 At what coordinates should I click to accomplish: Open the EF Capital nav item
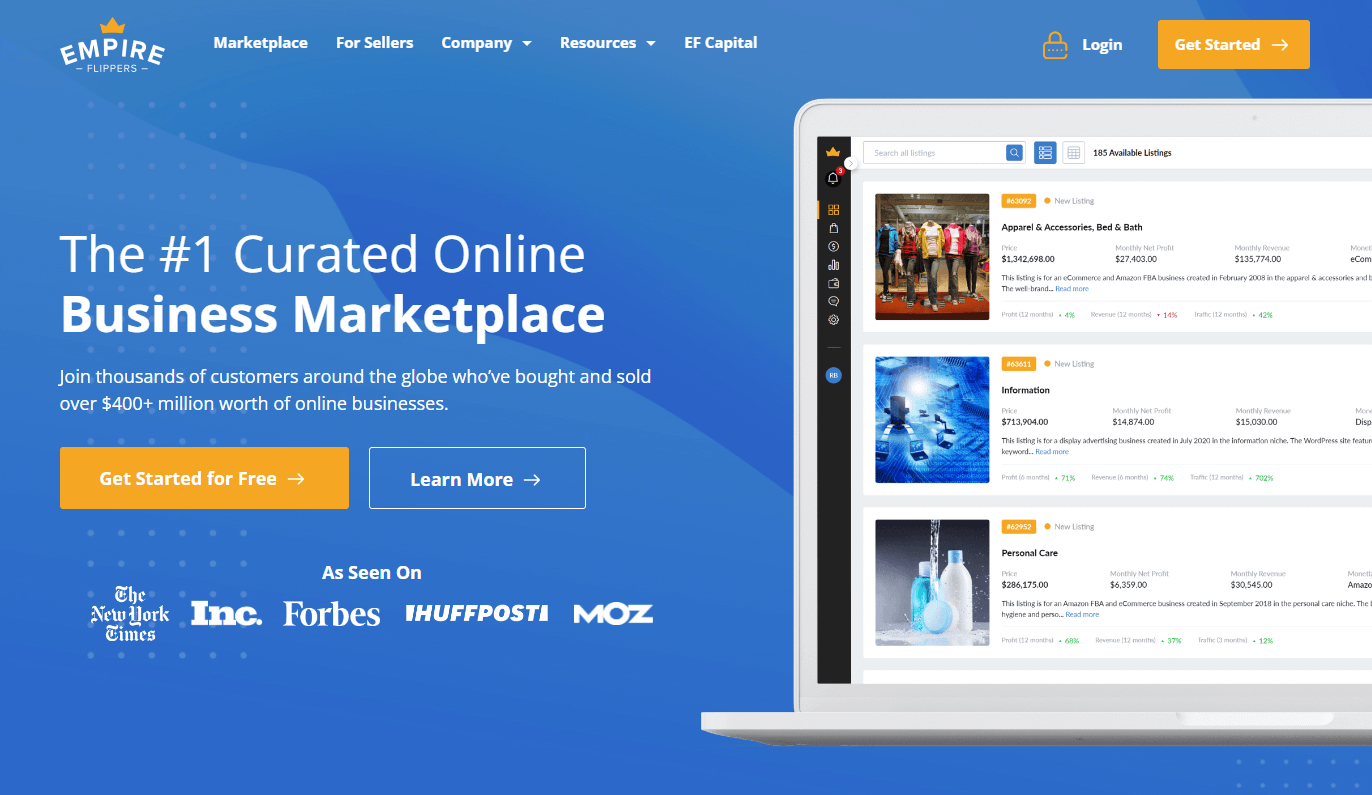(720, 43)
